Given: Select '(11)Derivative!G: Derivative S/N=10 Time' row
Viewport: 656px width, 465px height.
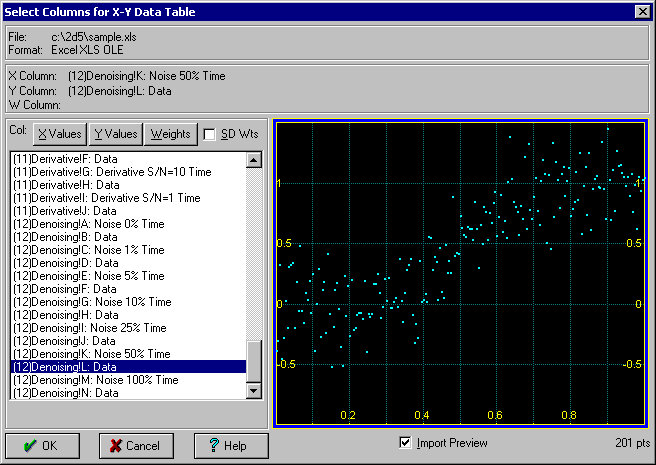Looking at the screenshot, I should point(128,172).
